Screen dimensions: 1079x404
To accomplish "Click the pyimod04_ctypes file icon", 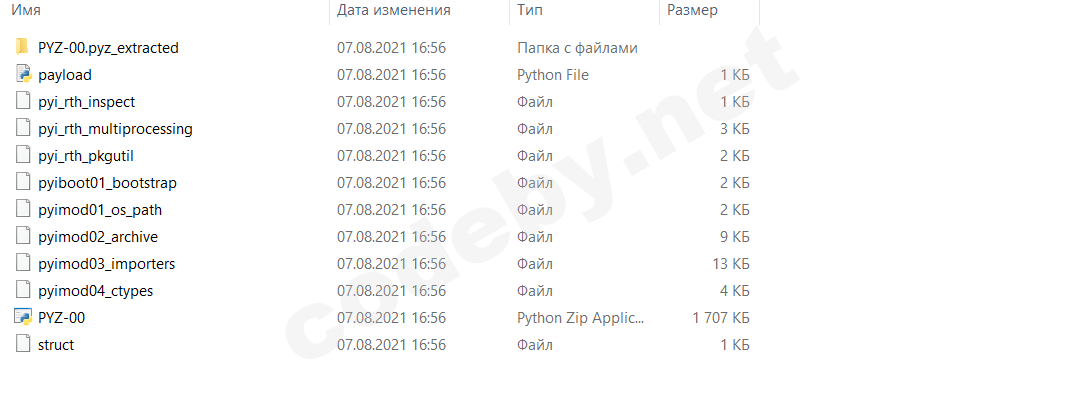I will click(23, 290).
